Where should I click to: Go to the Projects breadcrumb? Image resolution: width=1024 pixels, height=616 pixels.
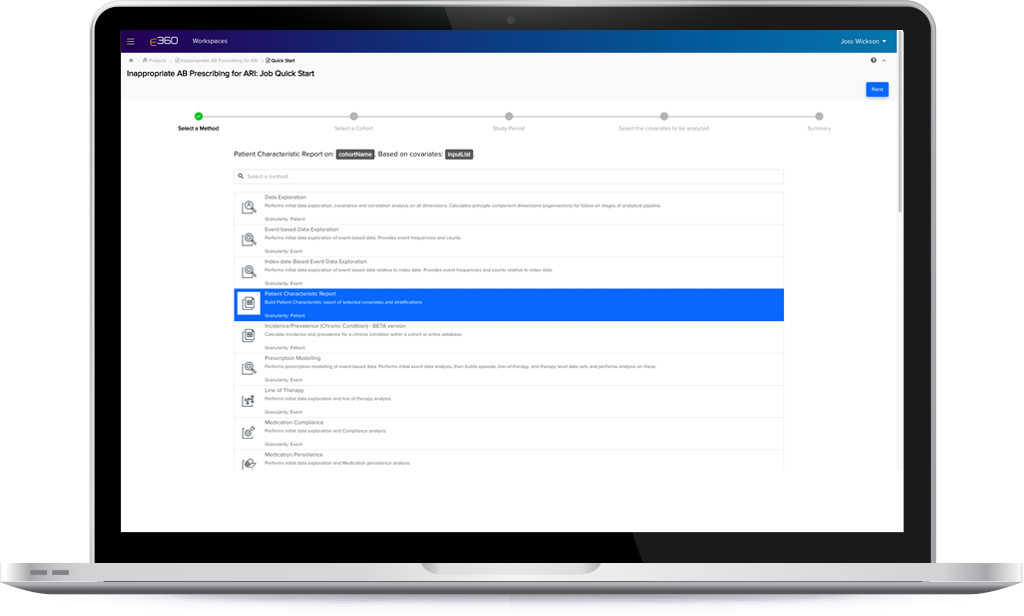pyautogui.click(x=155, y=61)
